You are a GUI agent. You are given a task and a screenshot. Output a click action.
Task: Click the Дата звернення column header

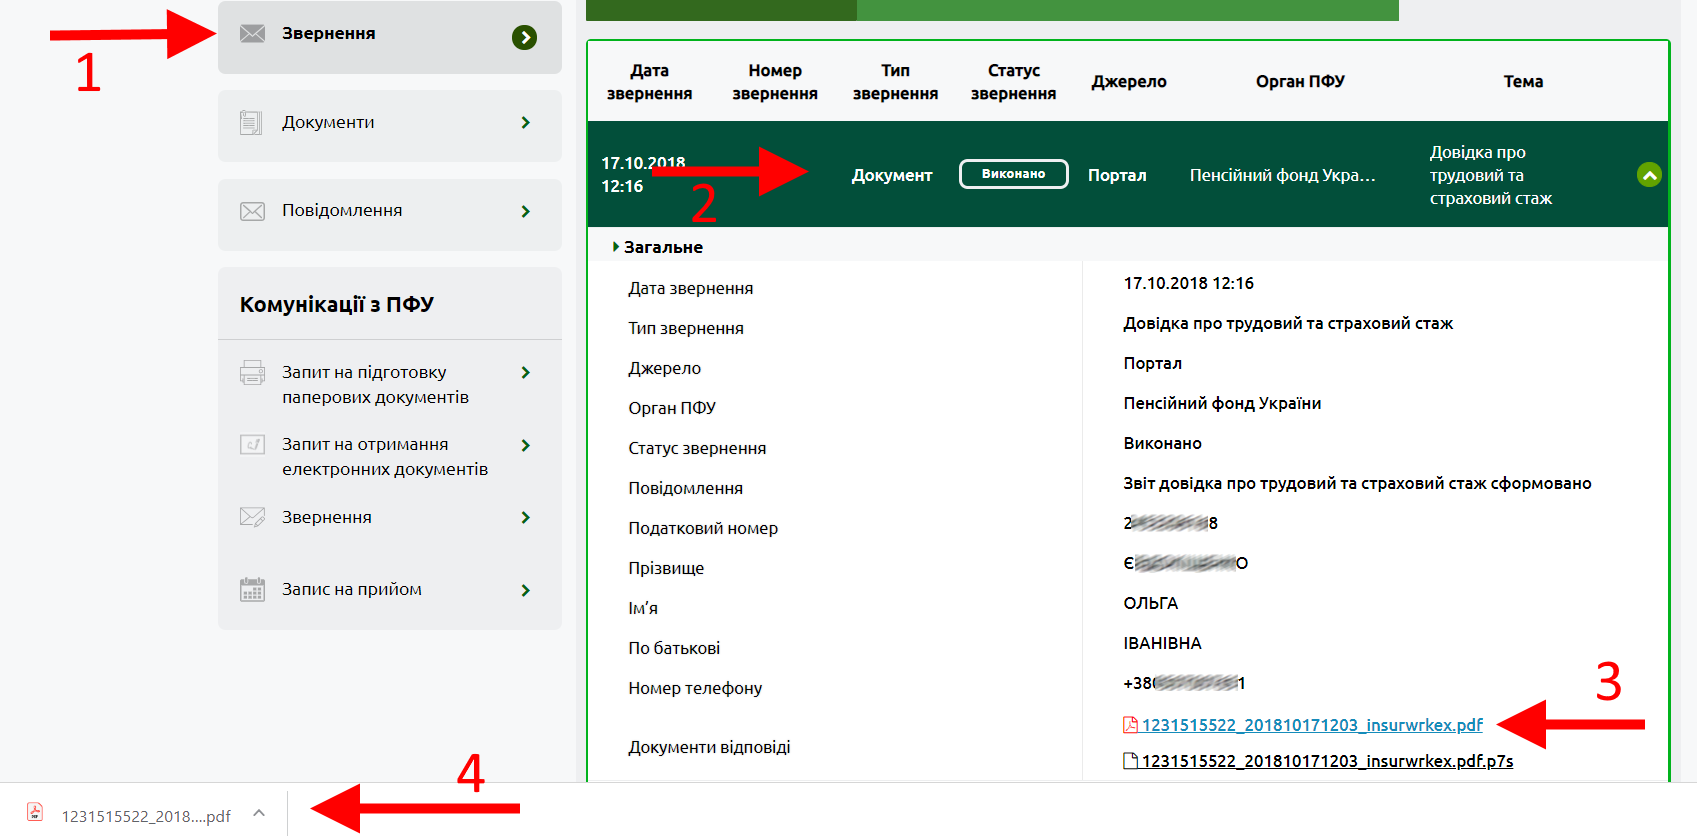point(649,82)
